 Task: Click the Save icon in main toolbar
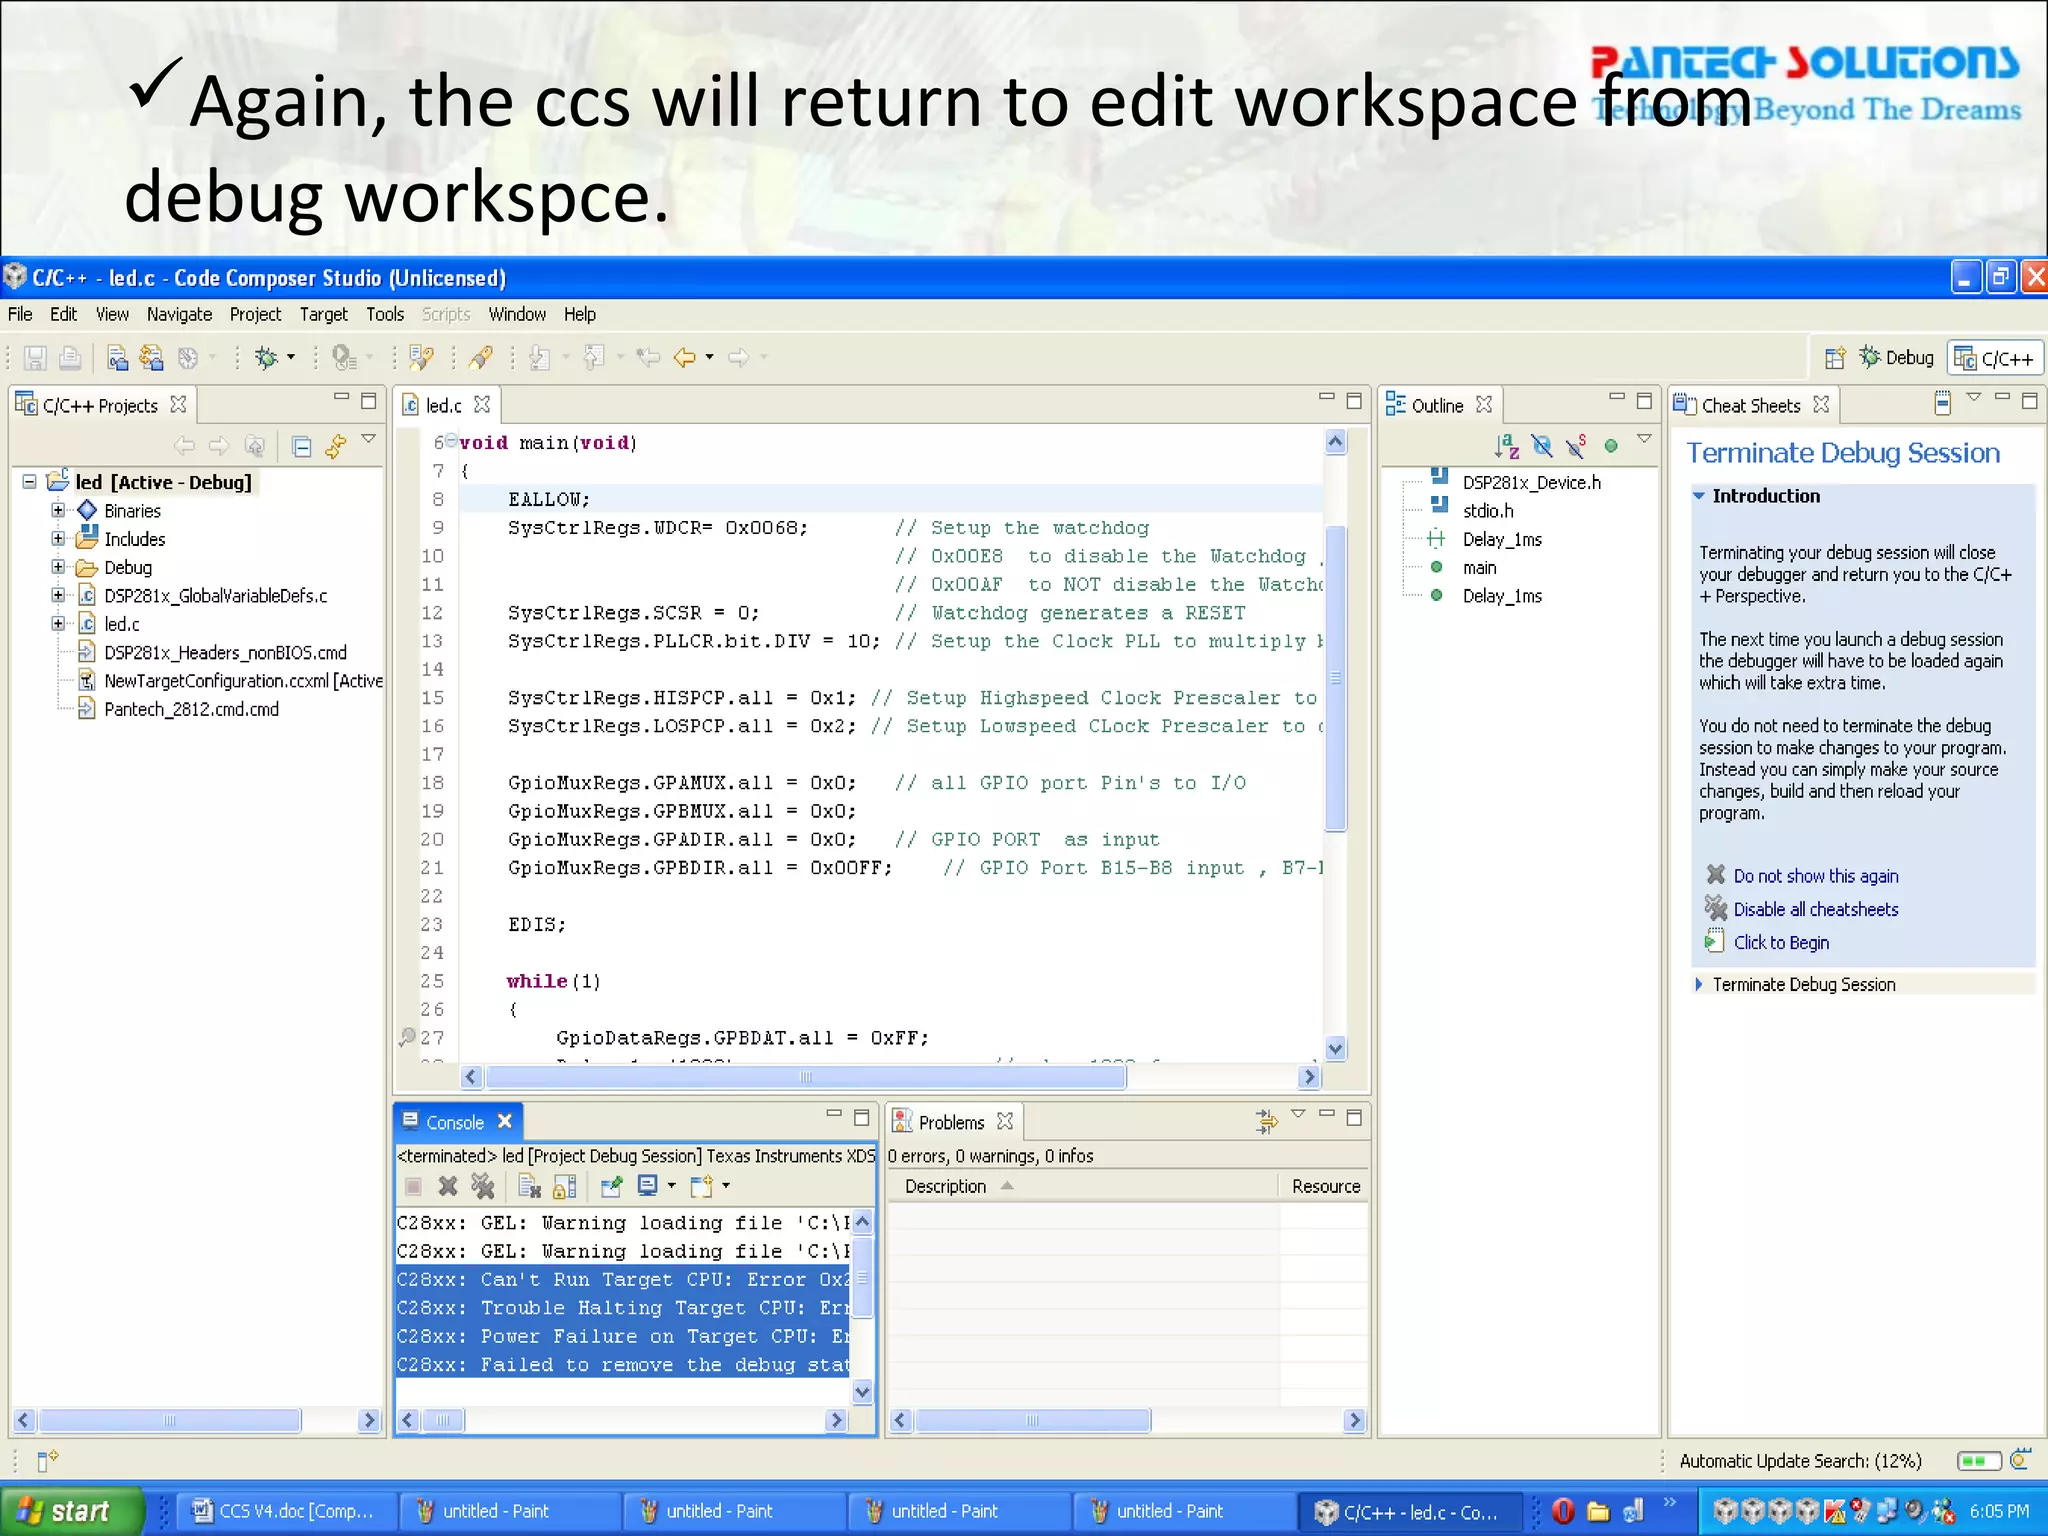pyautogui.click(x=36, y=357)
